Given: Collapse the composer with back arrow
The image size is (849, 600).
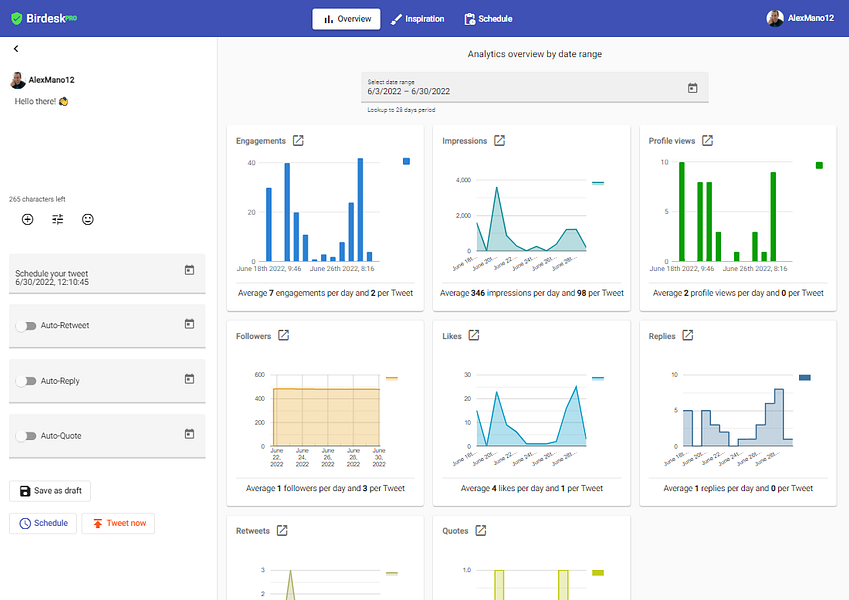Looking at the screenshot, I should coord(16,49).
